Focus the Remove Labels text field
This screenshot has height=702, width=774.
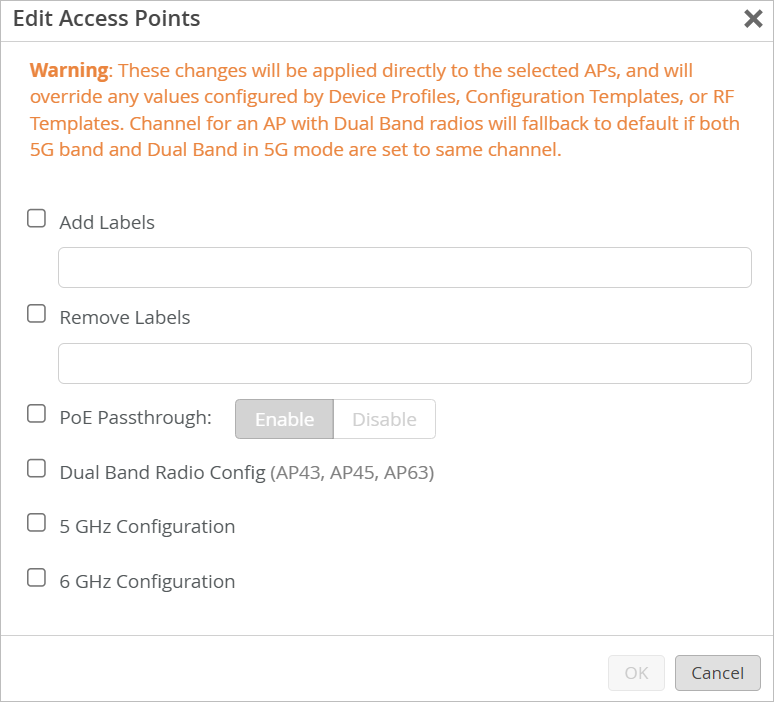click(405, 364)
